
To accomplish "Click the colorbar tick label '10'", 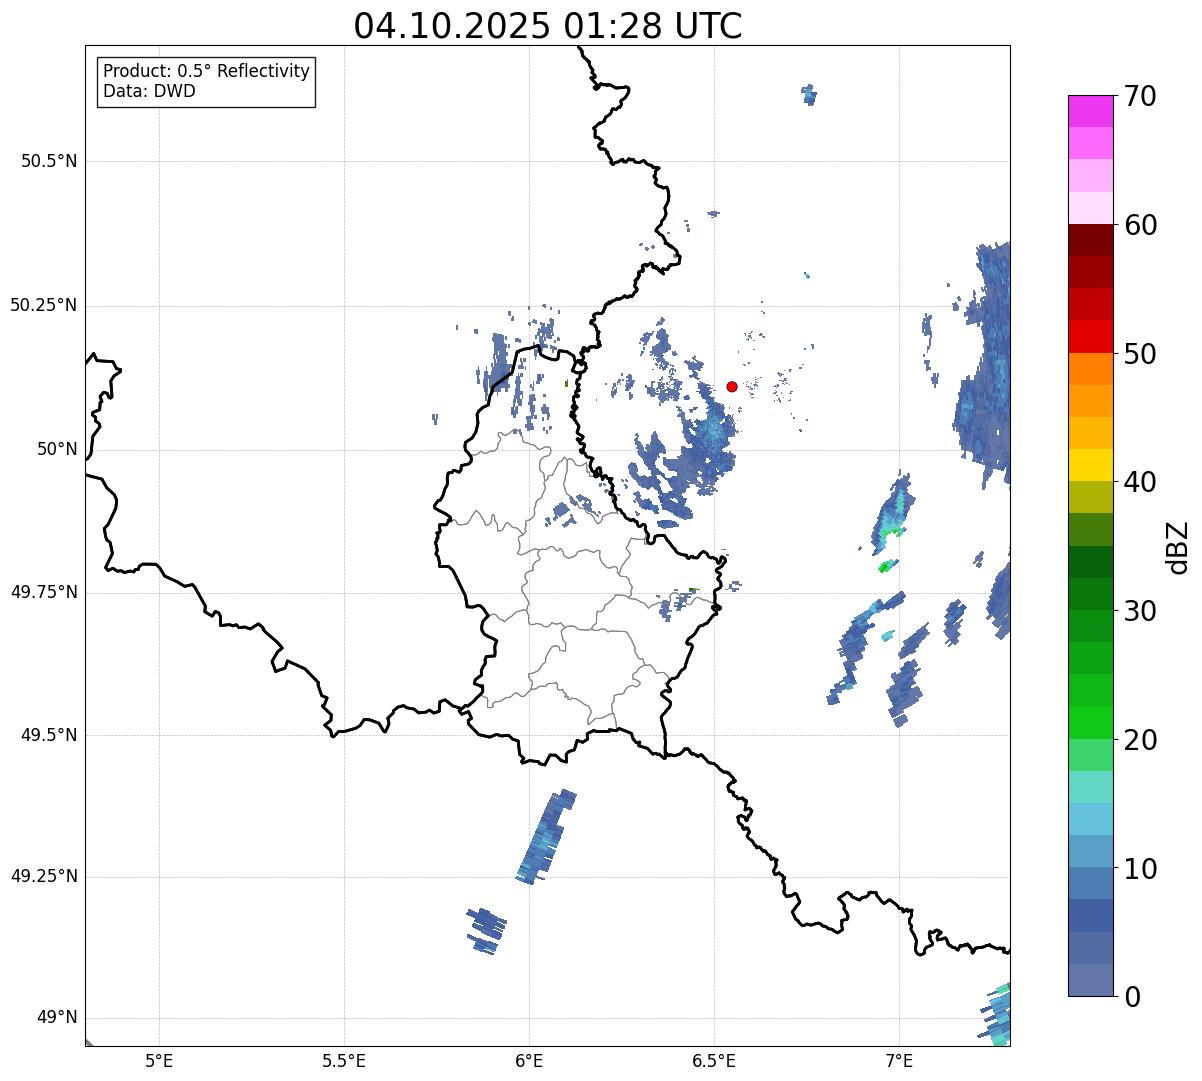I will [x=1140, y=868].
